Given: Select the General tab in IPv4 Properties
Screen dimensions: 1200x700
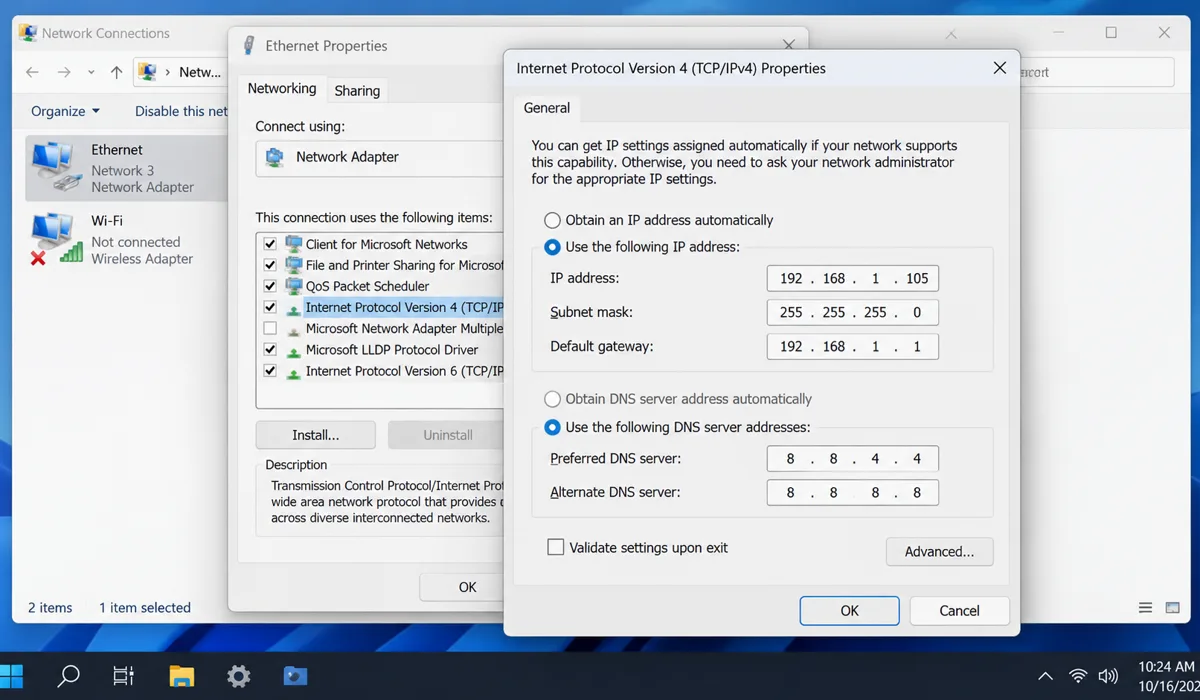Looking at the screenshot, I should coord(547,108).
